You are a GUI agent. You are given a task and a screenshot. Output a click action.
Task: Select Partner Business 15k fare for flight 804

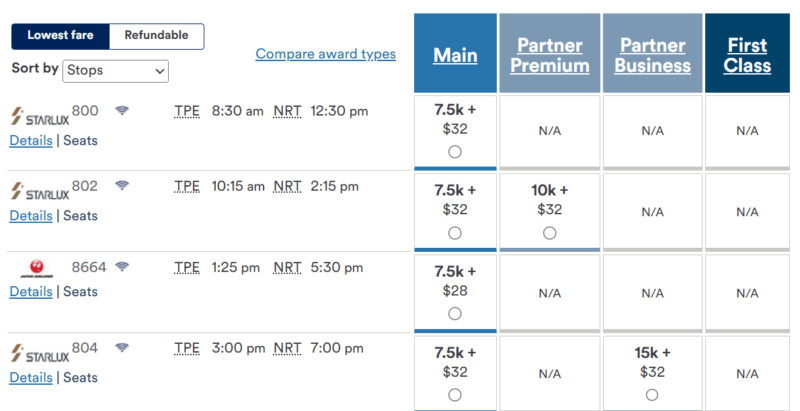click(652, 395)
